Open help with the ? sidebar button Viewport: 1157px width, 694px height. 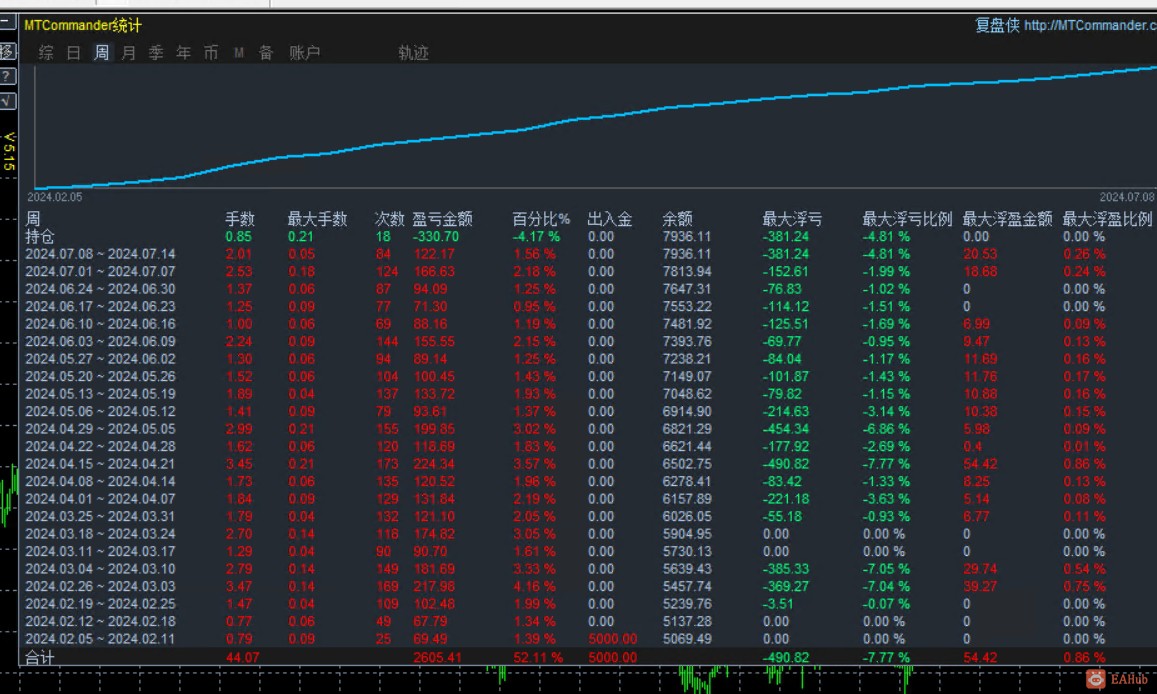click(x=7, y=77)
